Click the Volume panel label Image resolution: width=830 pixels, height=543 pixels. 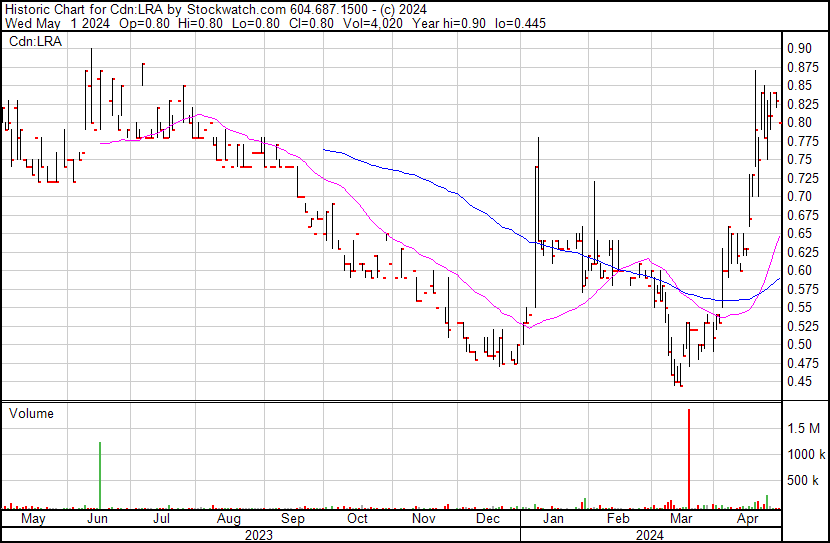[x=31, y=413]
